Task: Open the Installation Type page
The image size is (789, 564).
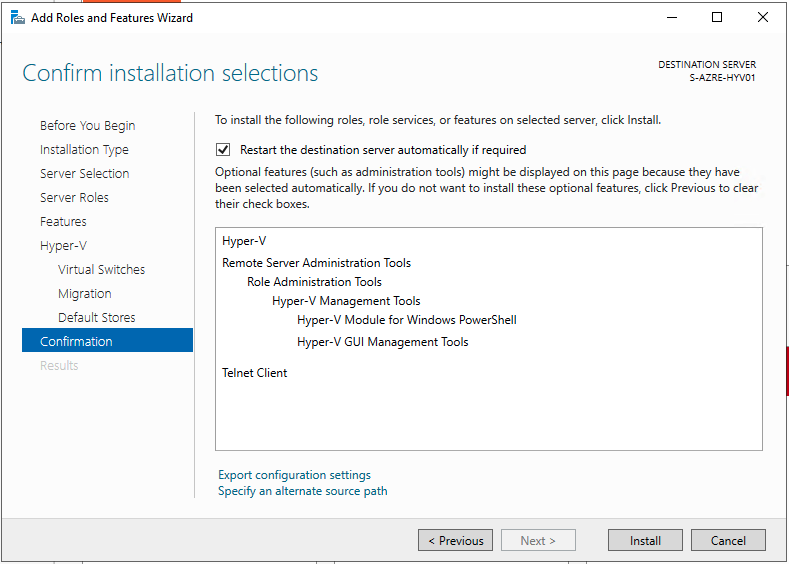Action: point(84,150)
